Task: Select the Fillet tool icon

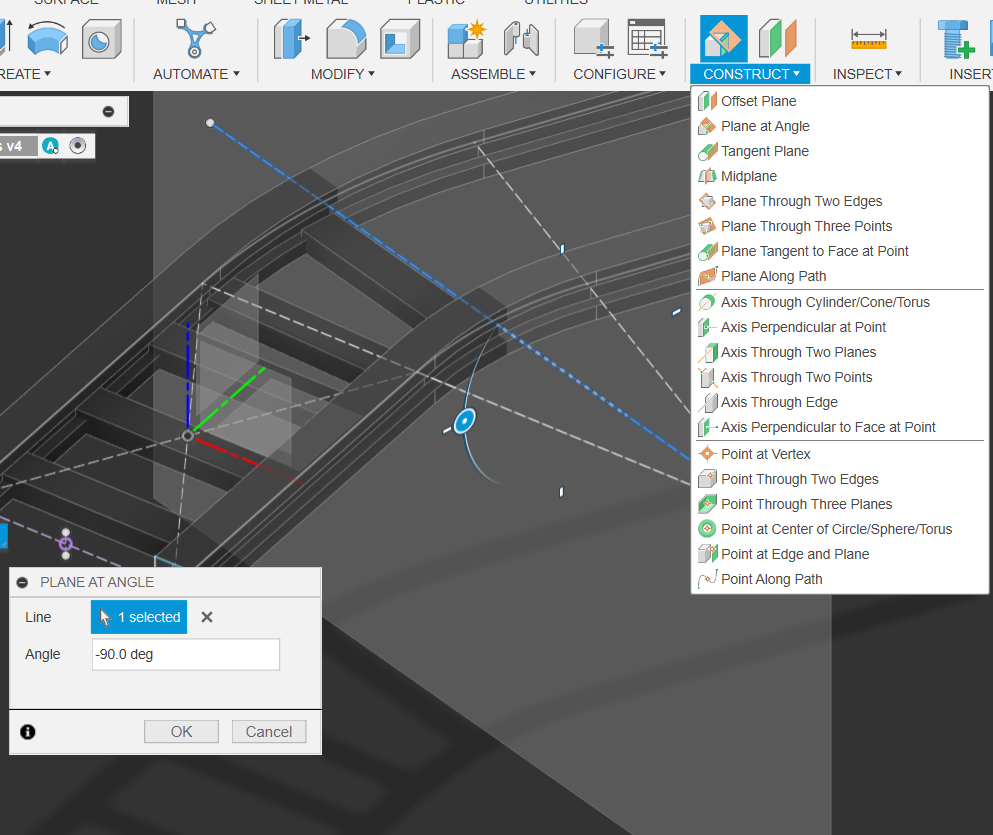Action: point(346,39)
